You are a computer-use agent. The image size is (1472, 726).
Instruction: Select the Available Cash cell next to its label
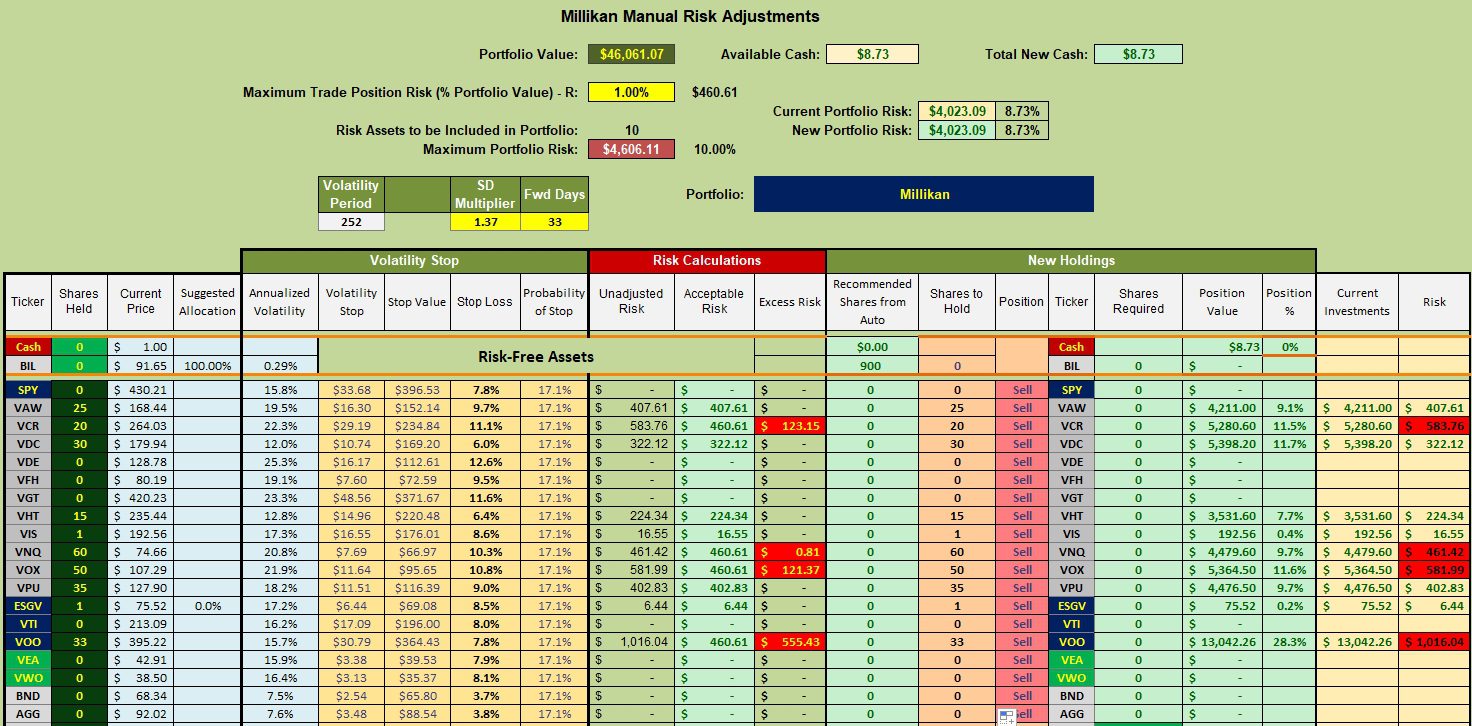pyautogui.click(x=873, y=54)
